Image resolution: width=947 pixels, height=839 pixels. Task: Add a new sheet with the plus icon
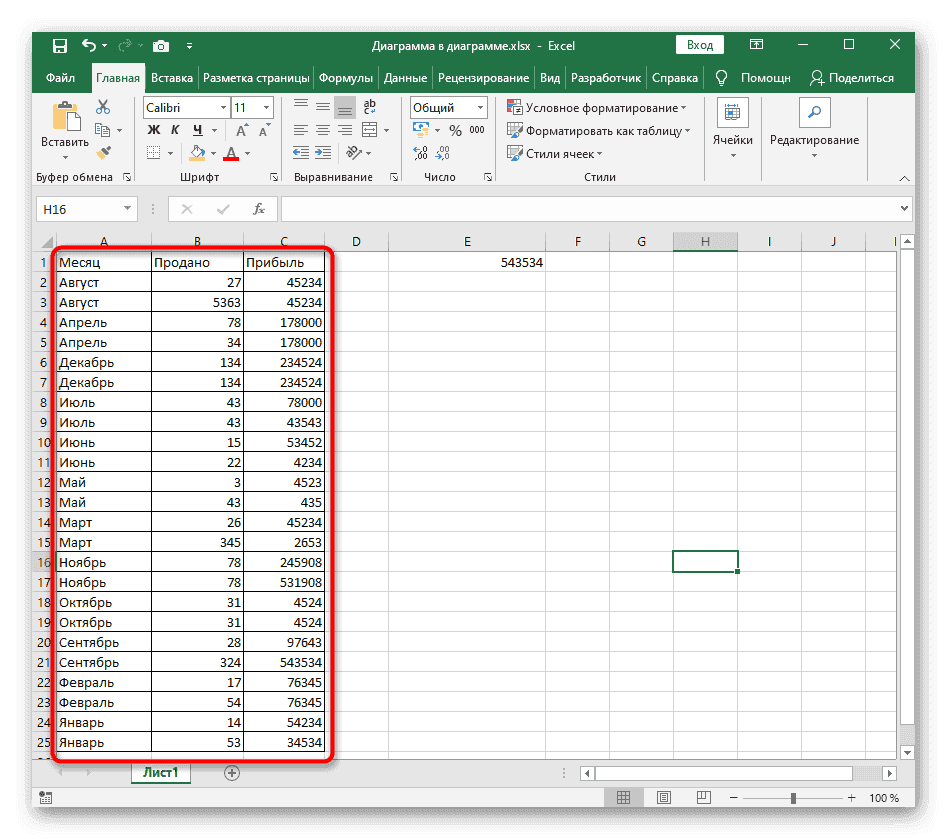click(232, 773)
